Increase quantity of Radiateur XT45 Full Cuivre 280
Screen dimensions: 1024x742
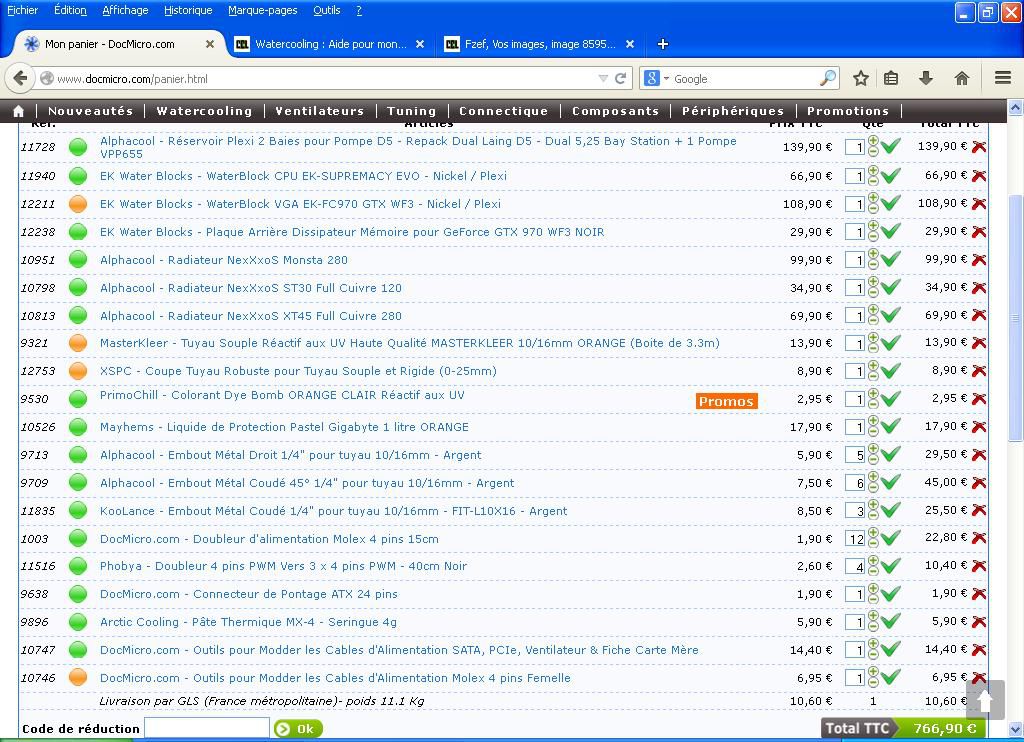(x=873, y=310)
